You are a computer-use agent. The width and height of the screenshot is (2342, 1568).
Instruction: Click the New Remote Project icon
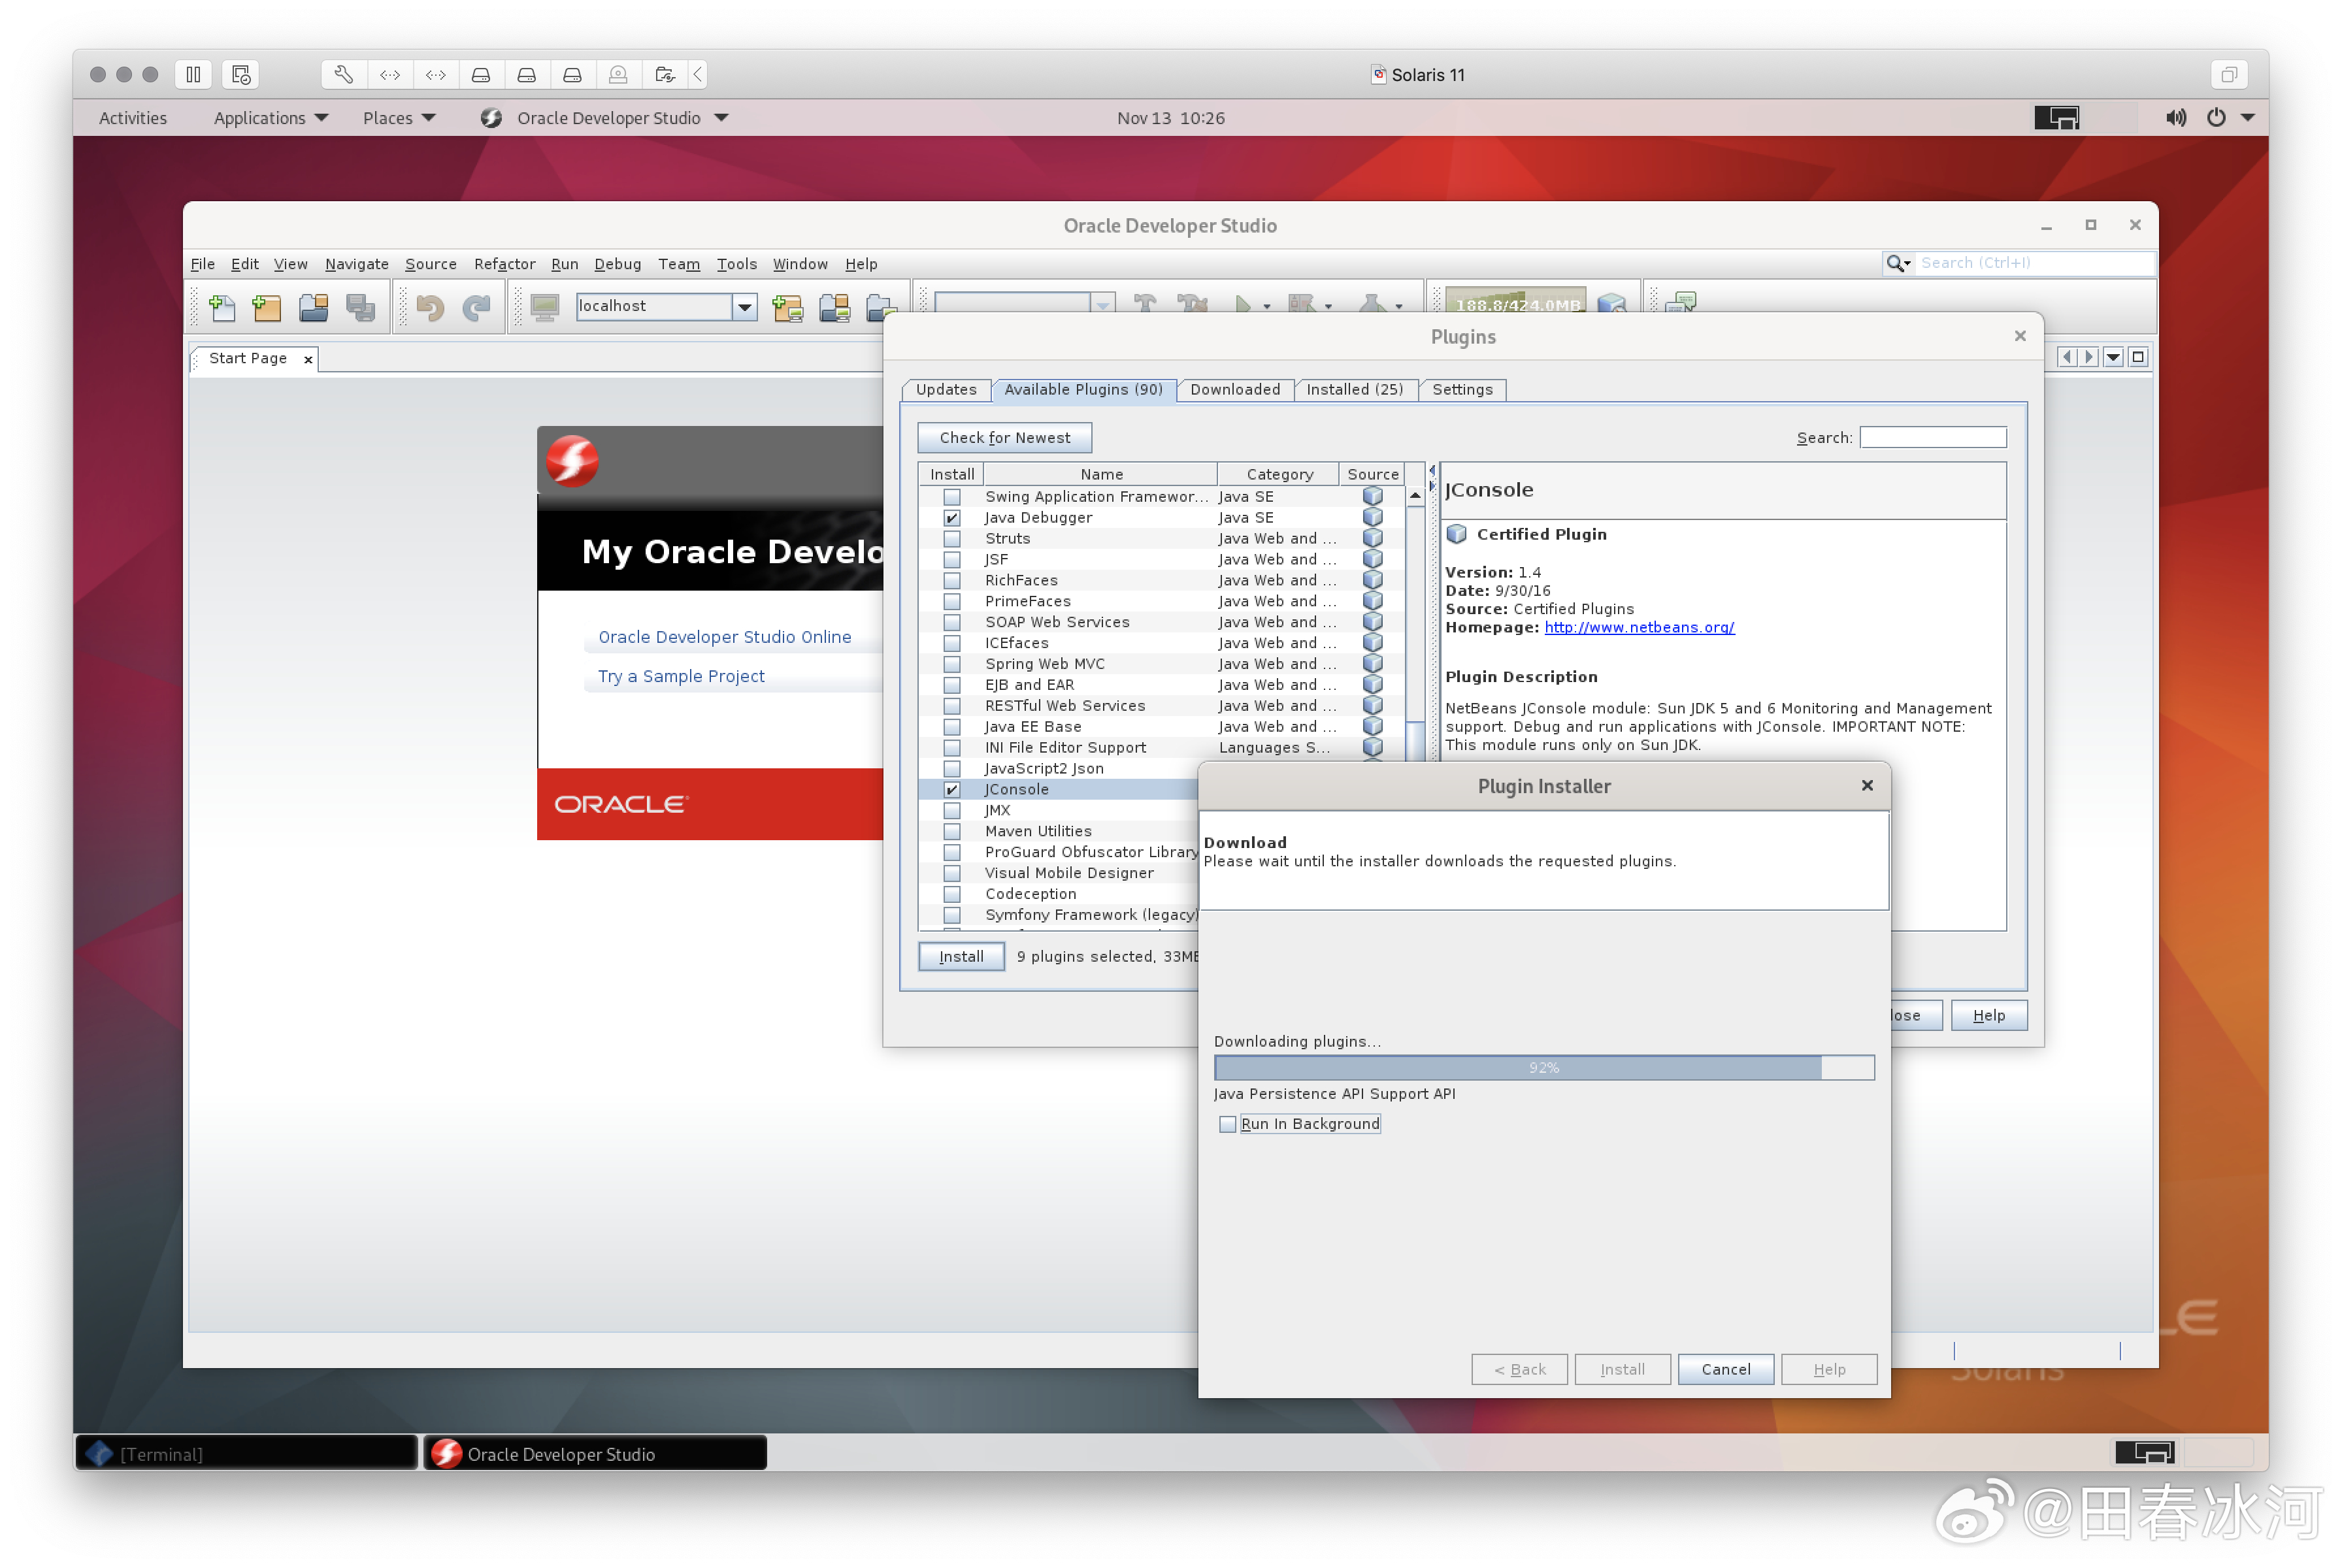[788, 307]
